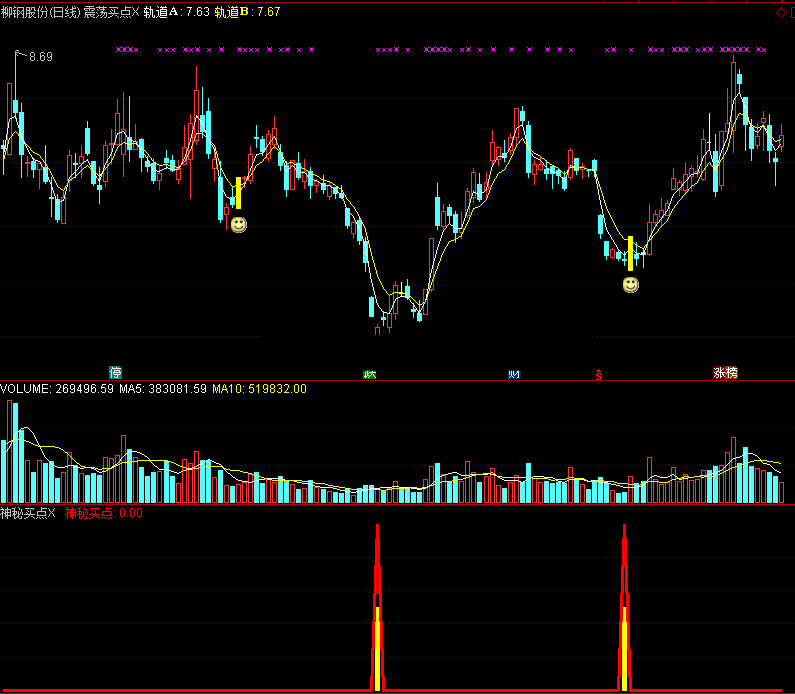795x694 pixels.
Task: Click the red 神秘买点 0.00 value label
Action: point(104,513)
